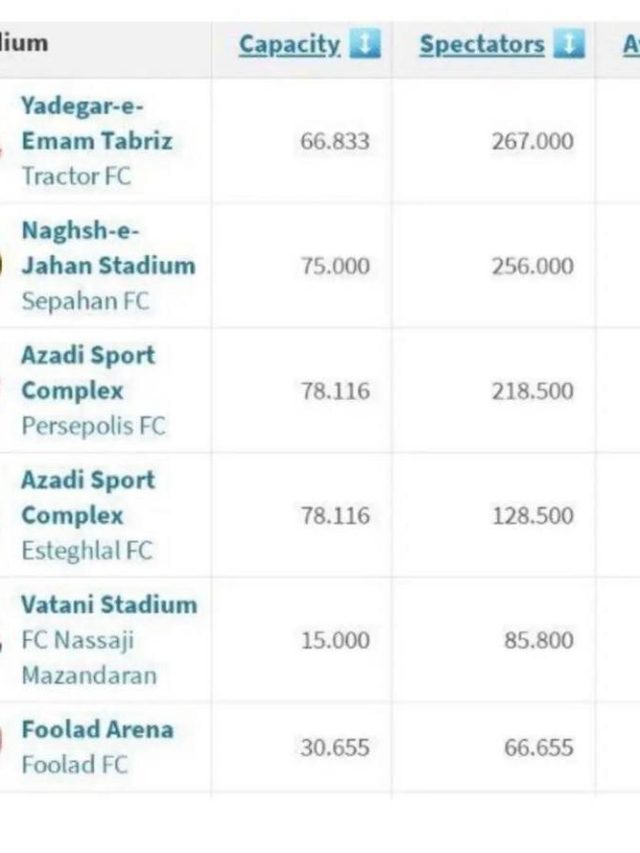Image resolution: width=640 pixels, height=853 pixels.
Task: Click the Foolad FC club name
Action: 75,764
